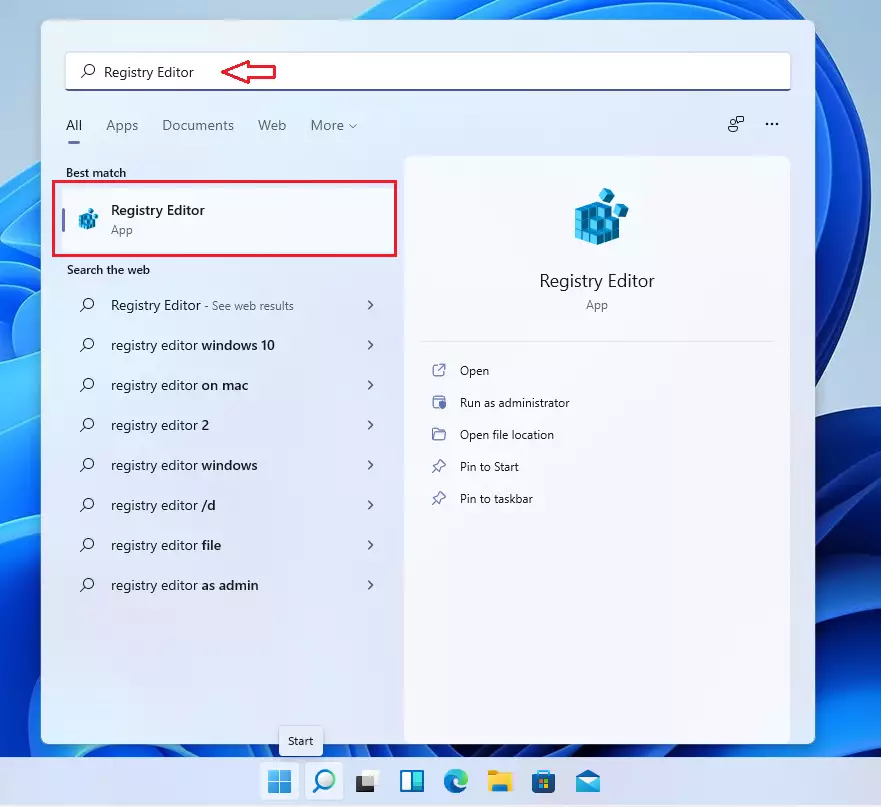The height and width of the screenshot is (807, 881).
Task: Expand arrow for 'registry editor on mac'
Action: pos(370,385)
